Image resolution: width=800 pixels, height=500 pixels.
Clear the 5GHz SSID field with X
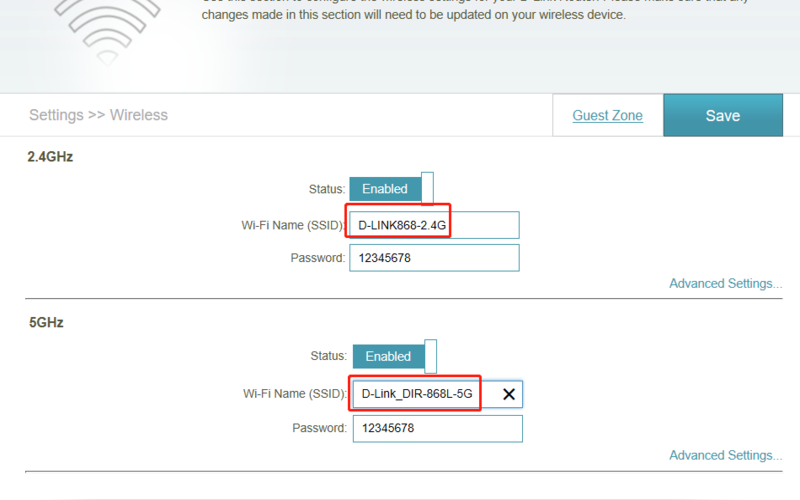509,394
